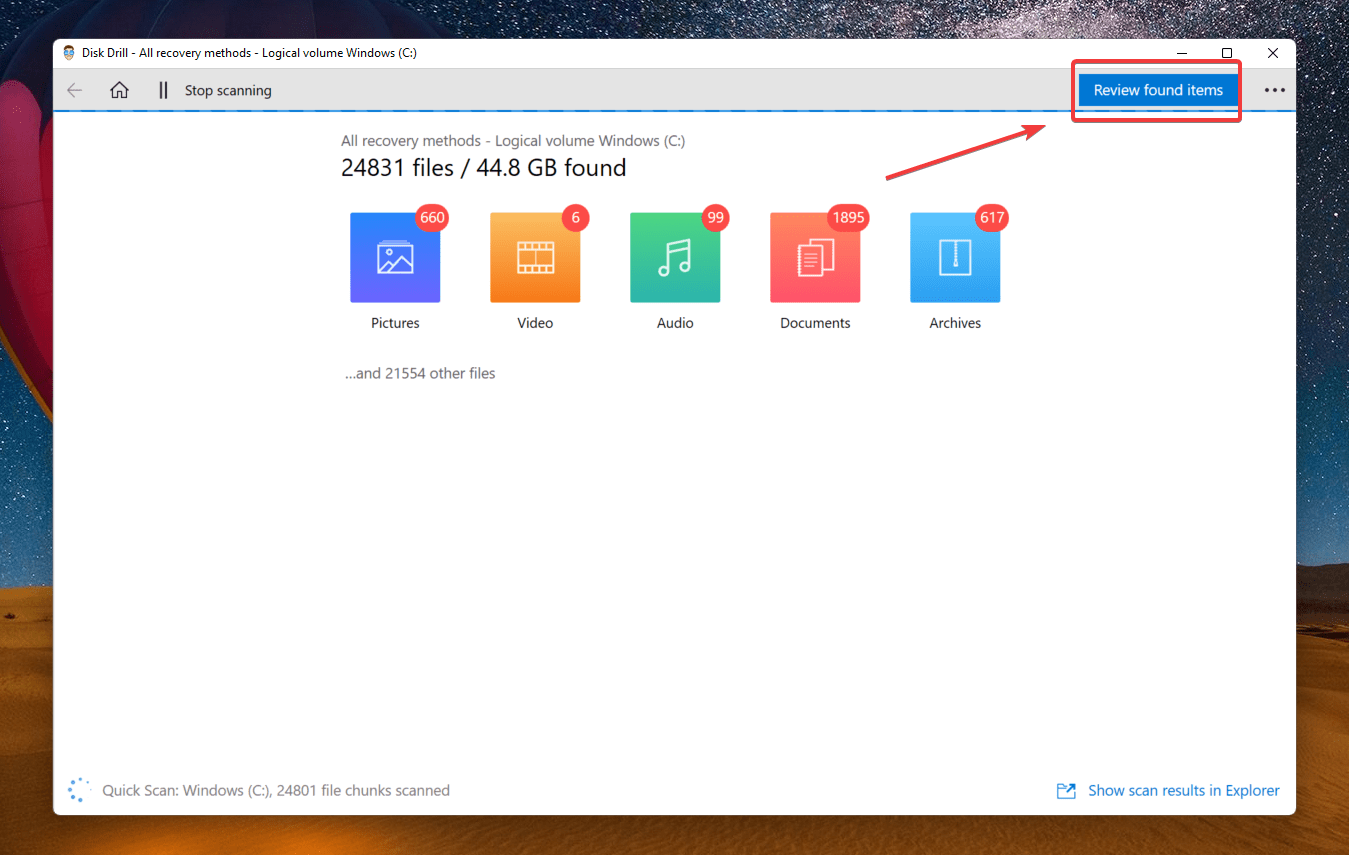This screenshot has width=1349, height=855.
Task: Select the Documents label text
Action: tap(815, 323)
